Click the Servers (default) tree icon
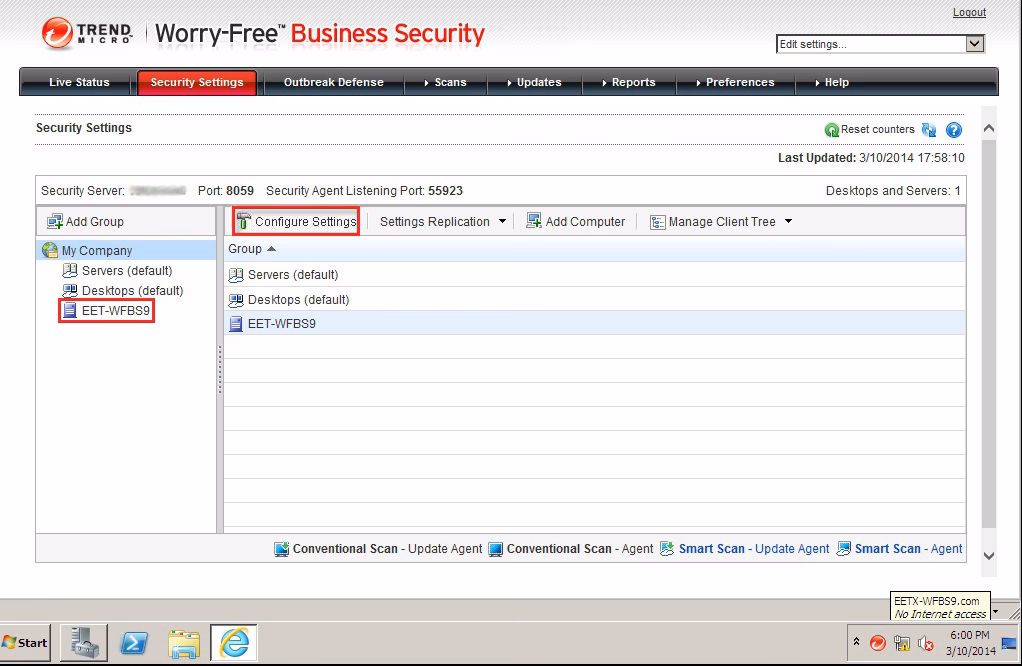Image resolution: width=1022 pixels, height=666 pixels. (x=70, y=270)
